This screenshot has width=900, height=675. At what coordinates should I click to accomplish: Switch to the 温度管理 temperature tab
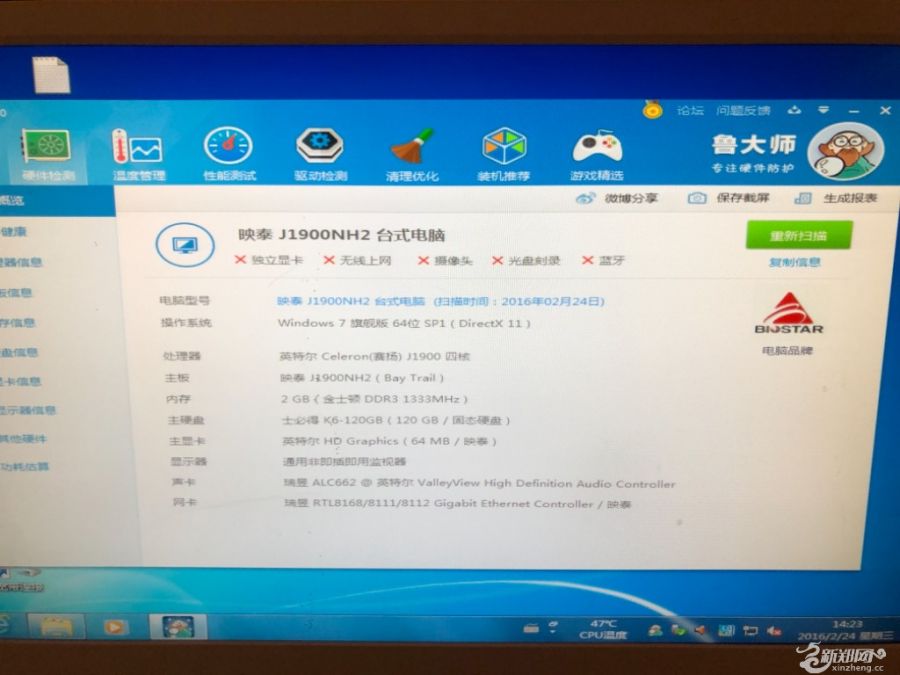138,154
